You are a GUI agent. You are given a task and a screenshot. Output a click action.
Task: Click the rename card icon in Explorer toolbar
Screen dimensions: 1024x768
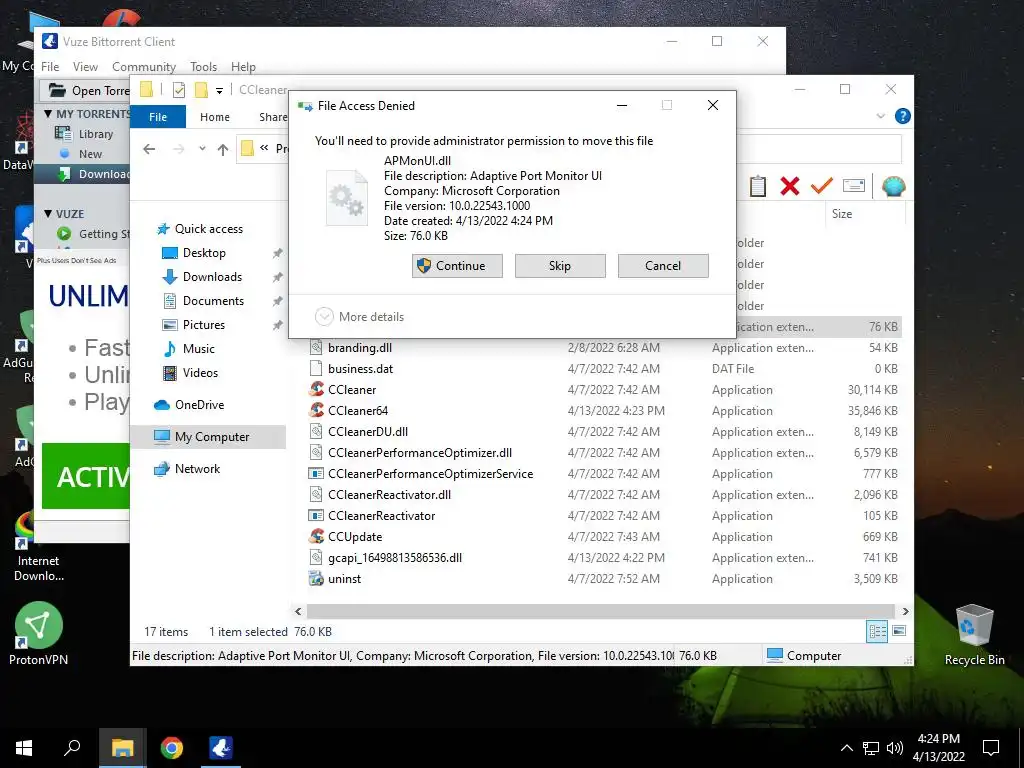854,186
